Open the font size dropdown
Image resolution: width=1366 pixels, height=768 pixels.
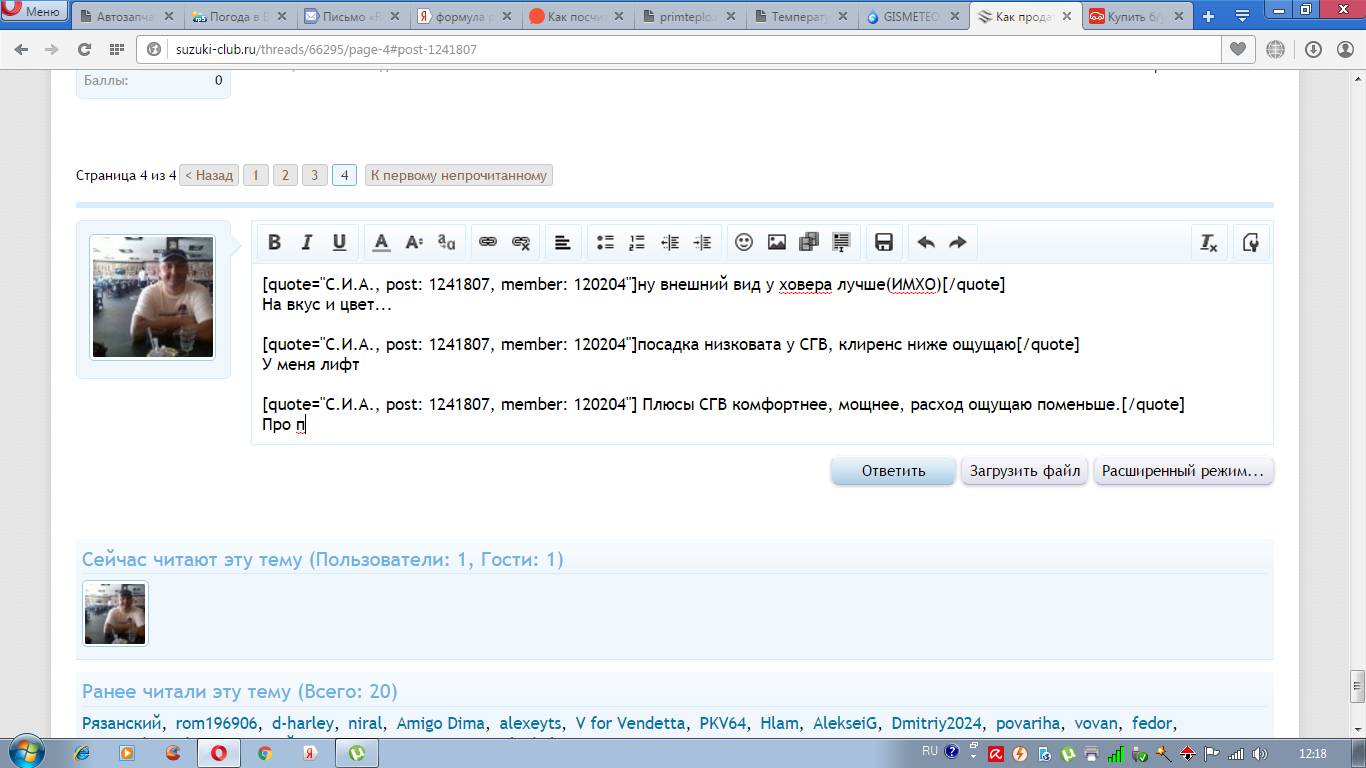click(414, 242)
